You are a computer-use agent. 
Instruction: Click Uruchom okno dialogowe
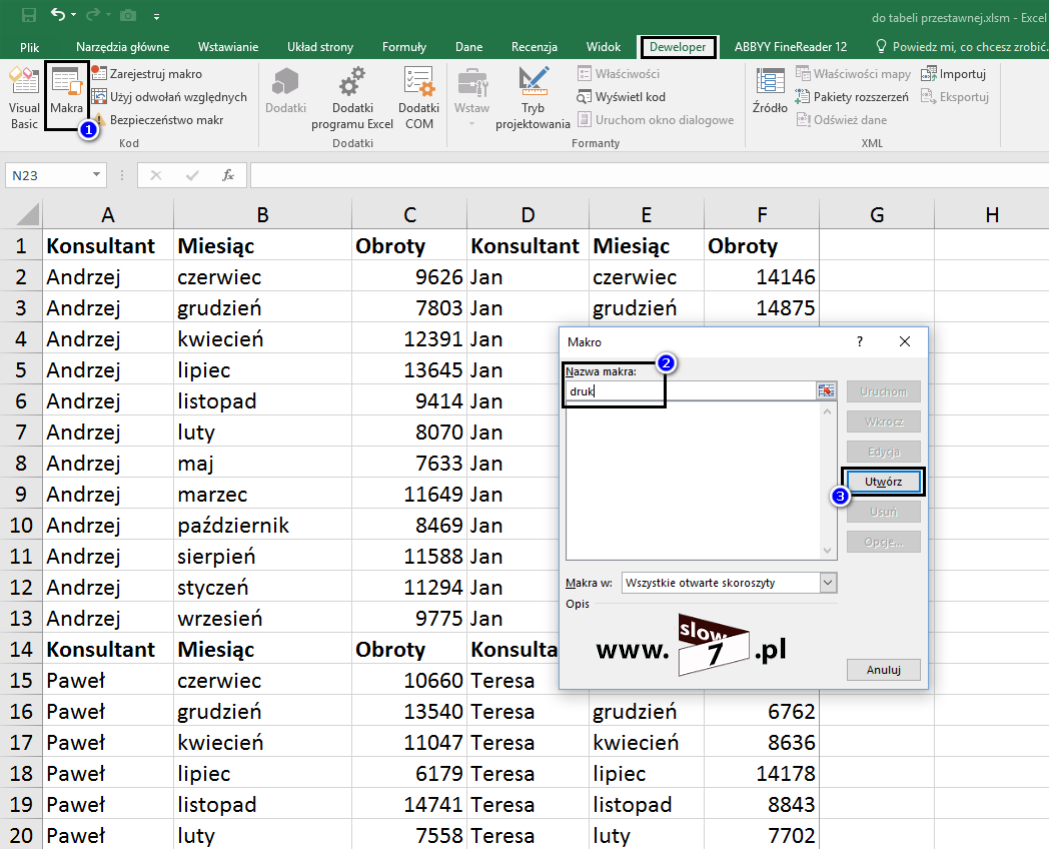click(656, 120)
